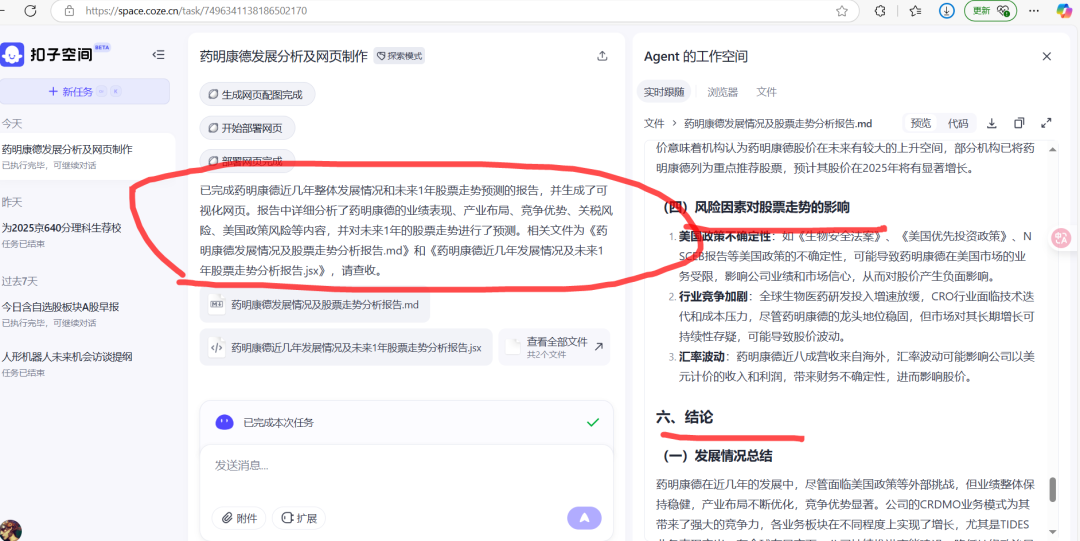Image resolution: width=1080 pixels, height=541 pixels.
Task: Click the 过去7天 section label
Action: click(17, 281)
